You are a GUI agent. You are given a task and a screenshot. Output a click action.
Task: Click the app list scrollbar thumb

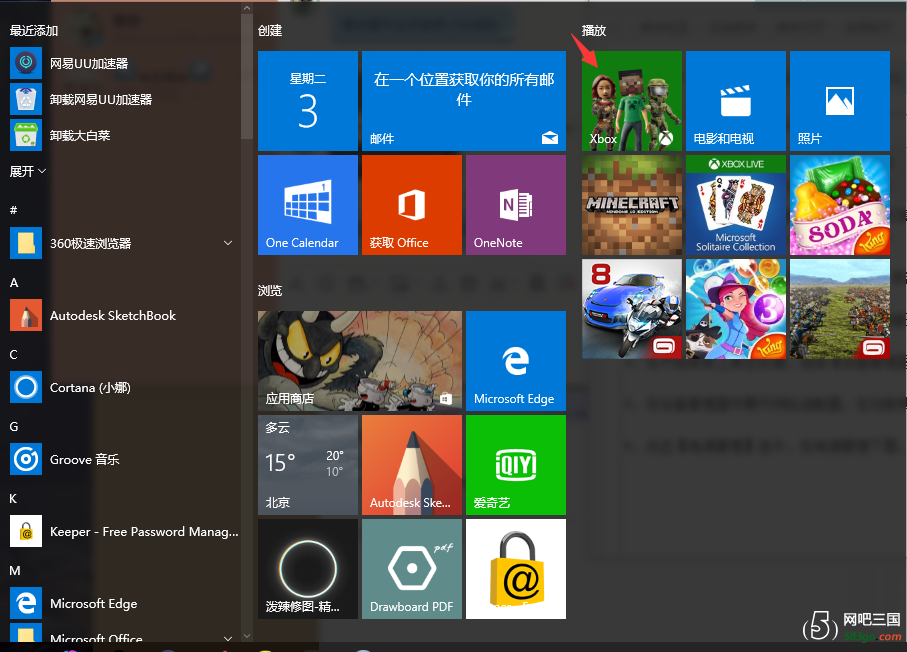click(x=247, y=76)
